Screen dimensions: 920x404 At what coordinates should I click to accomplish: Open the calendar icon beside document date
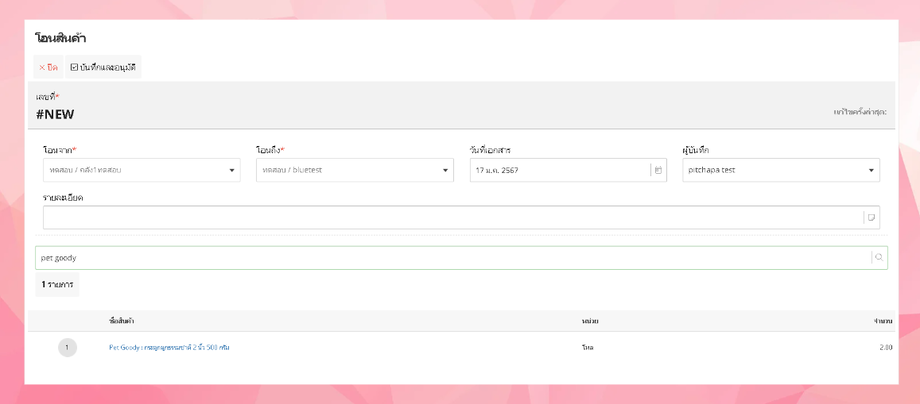tap(658, 170)
